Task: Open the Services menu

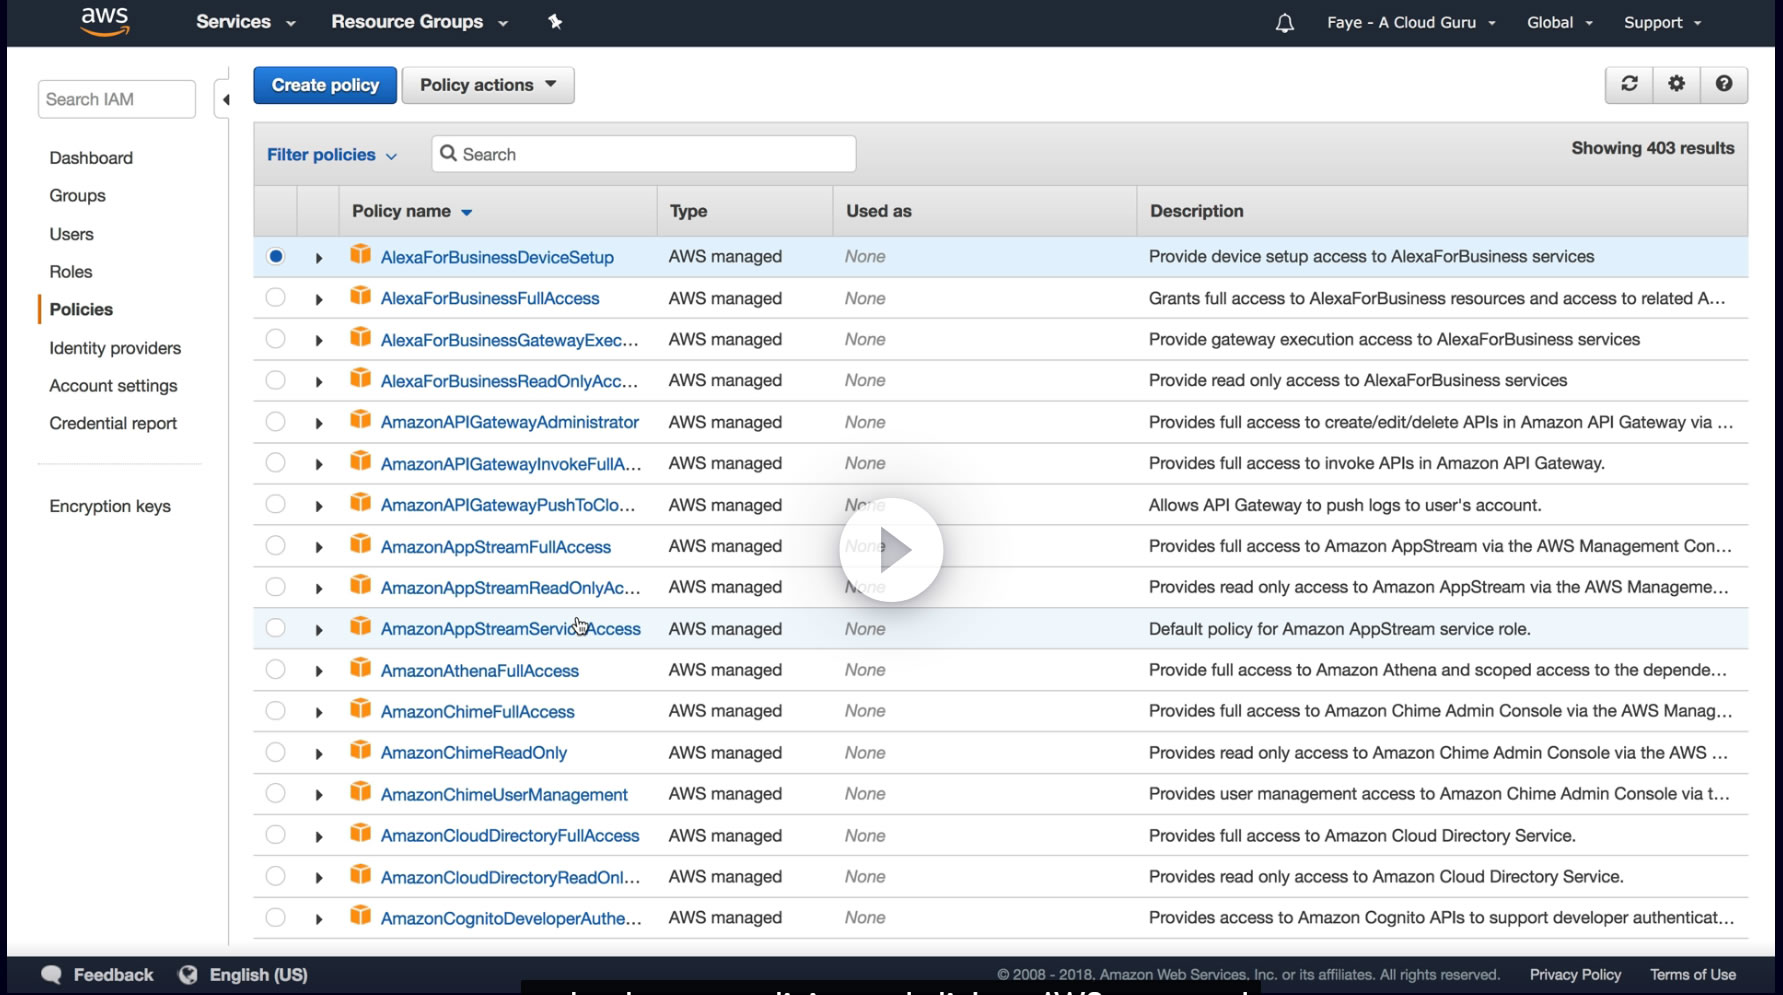Action: [245, 22]
